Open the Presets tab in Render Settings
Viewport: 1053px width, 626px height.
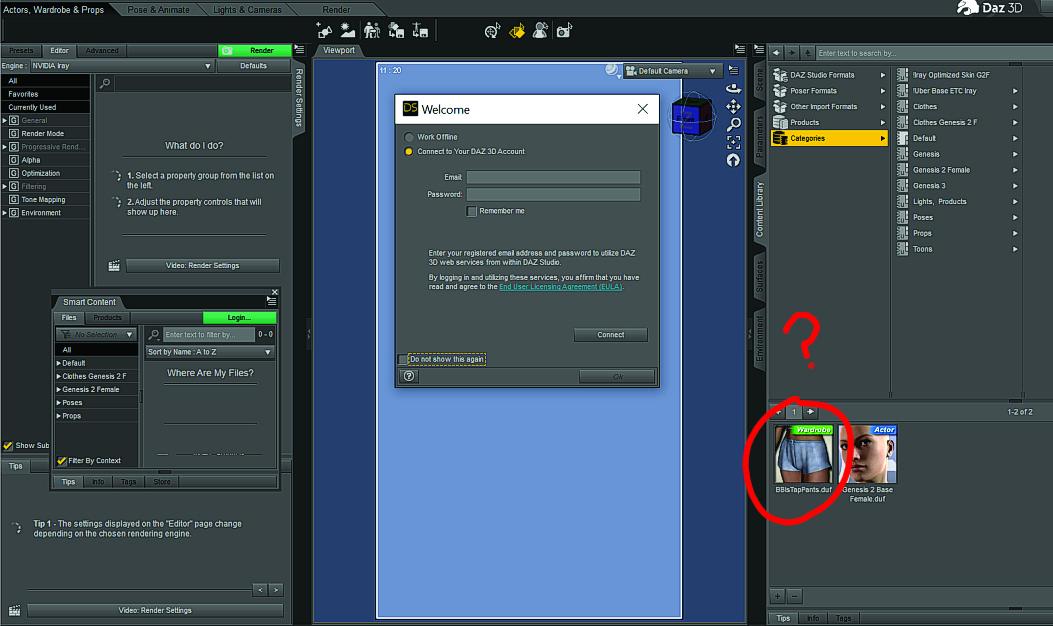coord(21,50)
